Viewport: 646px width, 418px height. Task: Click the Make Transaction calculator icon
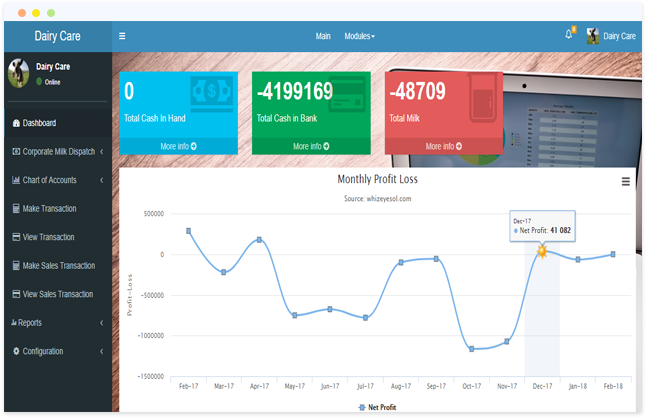pos(16,208)
